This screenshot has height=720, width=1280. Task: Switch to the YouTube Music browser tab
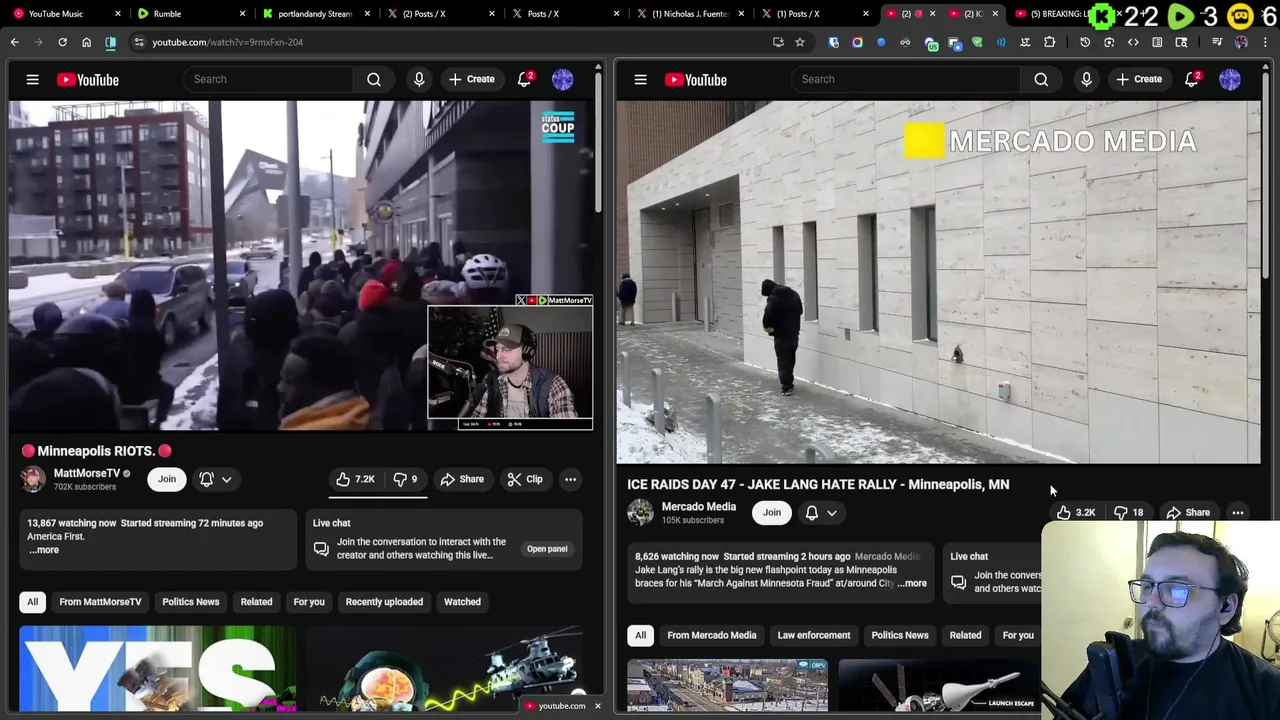pos(67,13)
